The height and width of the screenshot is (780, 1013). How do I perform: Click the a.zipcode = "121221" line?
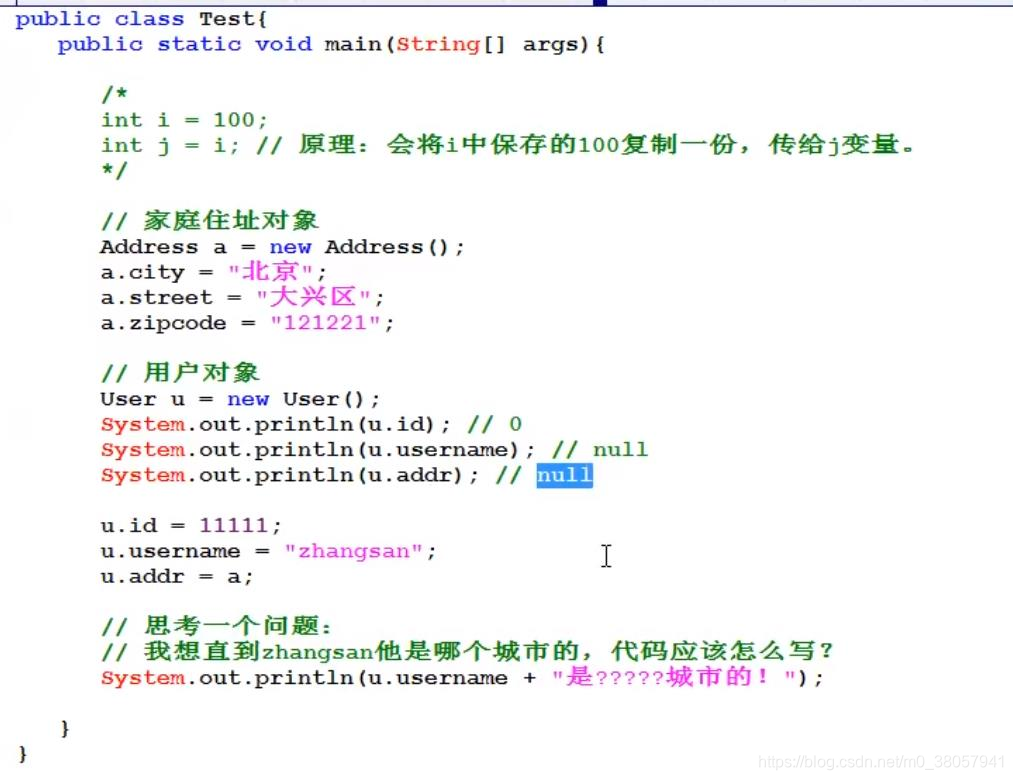(247, 322)
